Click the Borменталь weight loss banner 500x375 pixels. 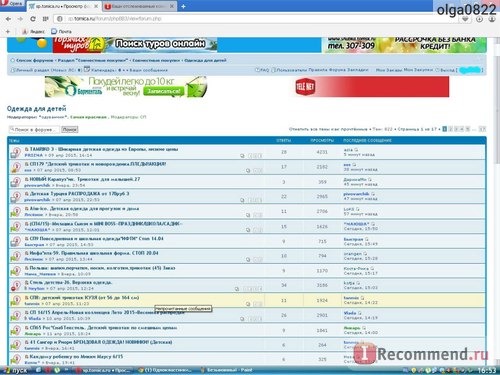[x=126, y=87]
